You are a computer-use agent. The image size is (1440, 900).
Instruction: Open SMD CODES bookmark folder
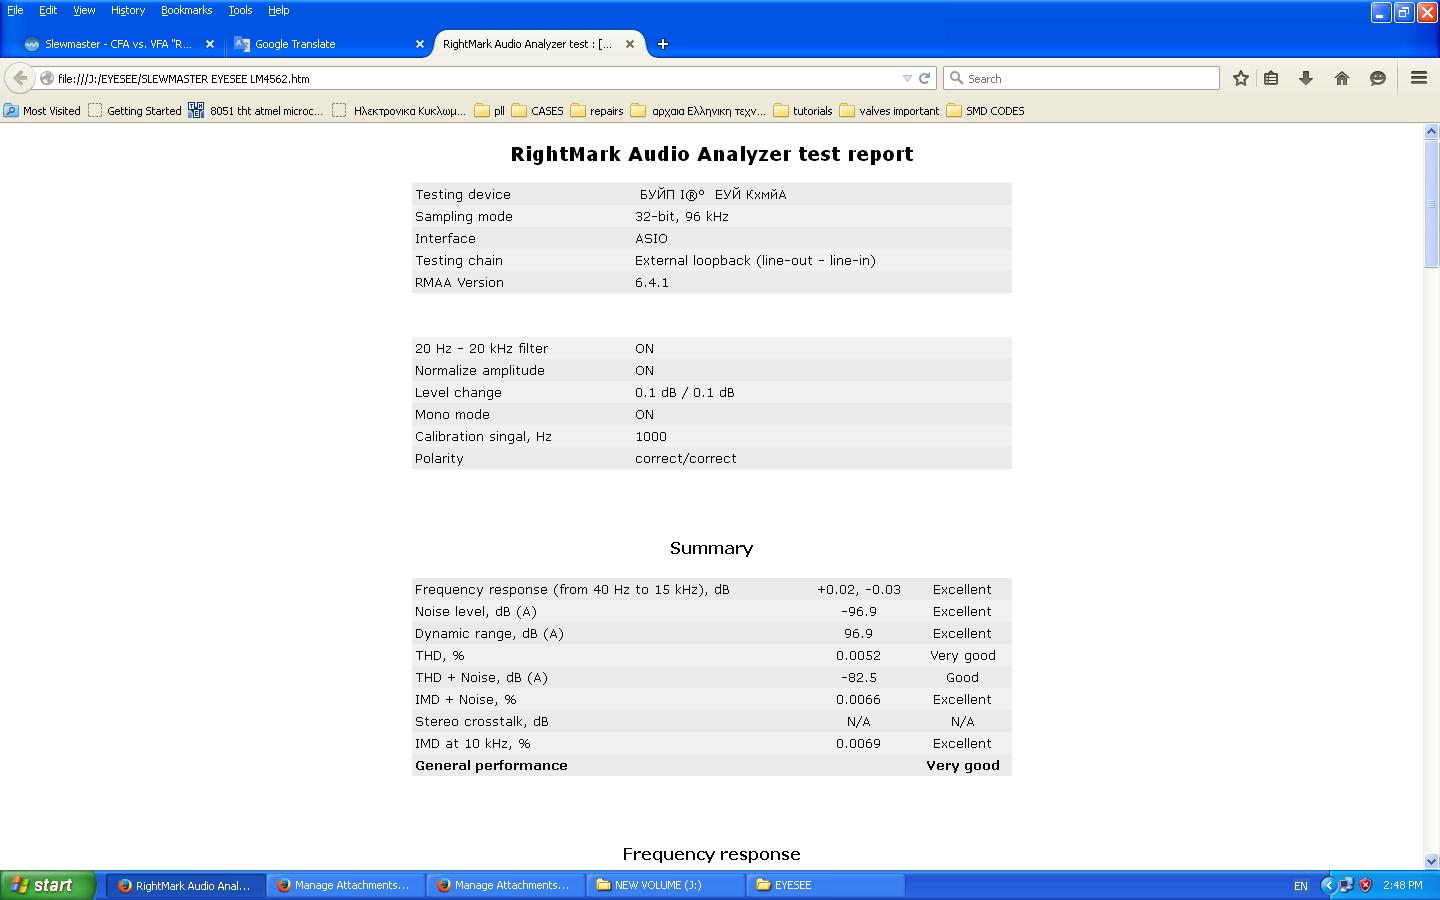tap(985, 111)
